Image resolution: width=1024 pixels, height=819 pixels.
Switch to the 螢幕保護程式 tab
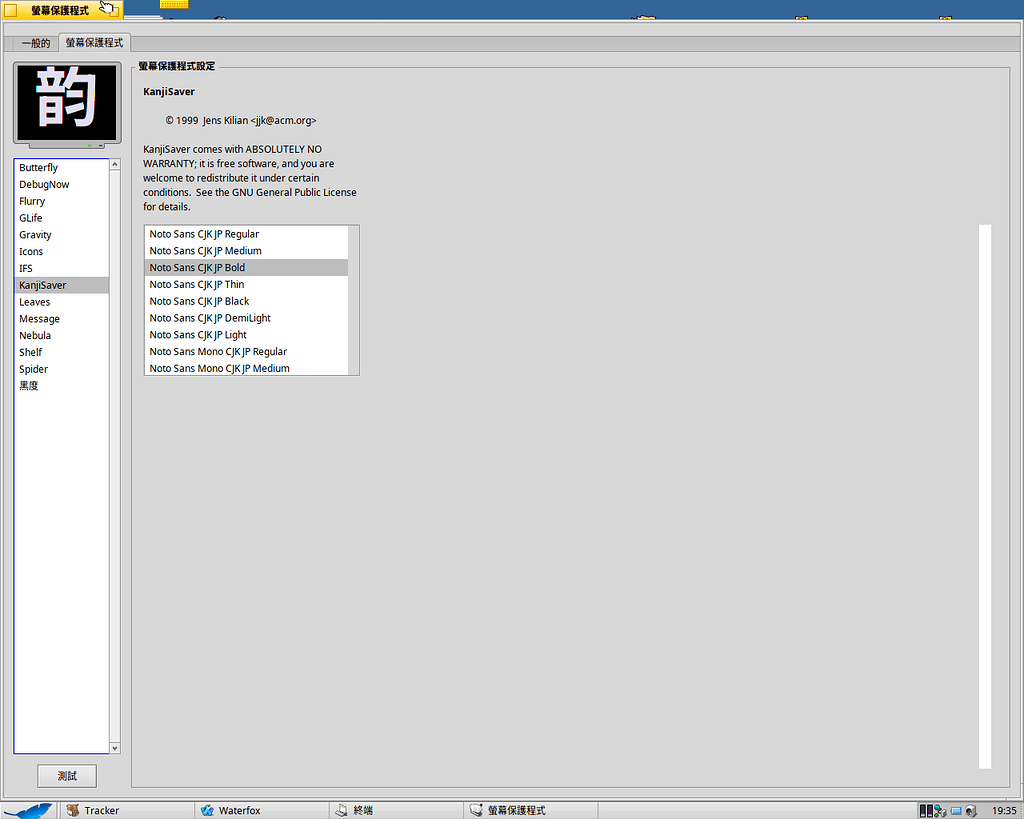click(94, 42)
